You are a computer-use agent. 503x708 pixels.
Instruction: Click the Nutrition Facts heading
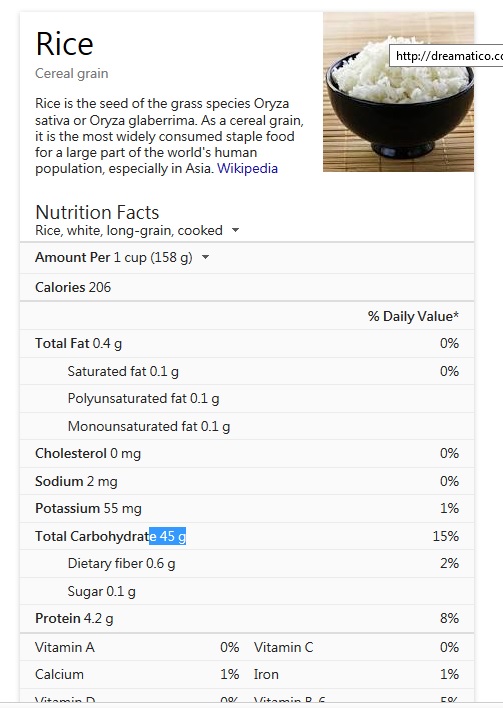point(97,212)
